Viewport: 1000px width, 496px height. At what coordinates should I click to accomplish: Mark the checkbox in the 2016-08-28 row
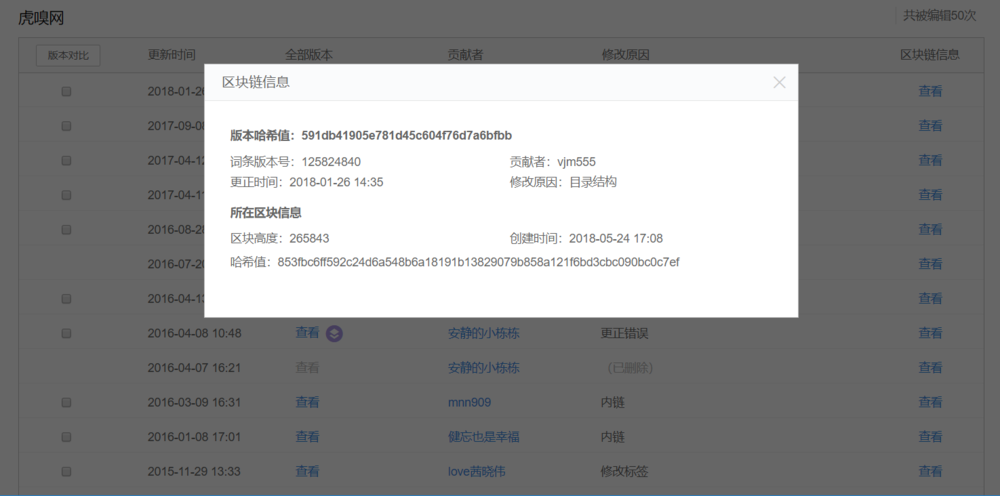pyautogui.click(x=66, y=230)
